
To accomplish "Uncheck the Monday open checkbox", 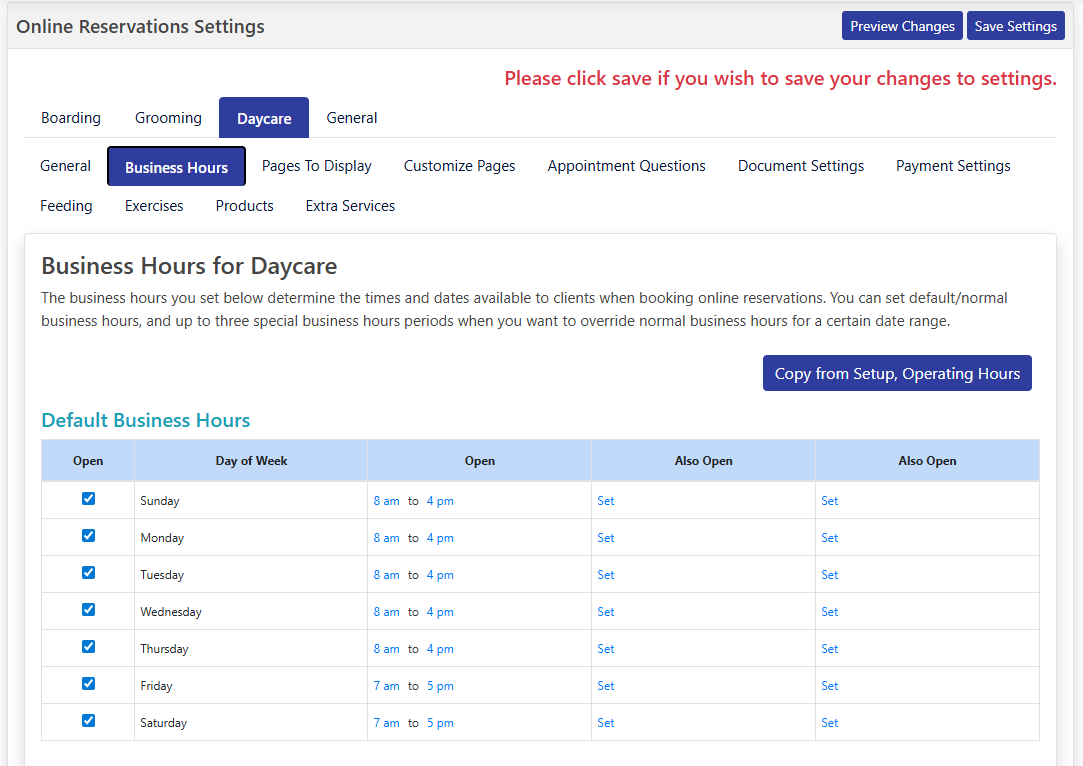I will tap(88, 536).
